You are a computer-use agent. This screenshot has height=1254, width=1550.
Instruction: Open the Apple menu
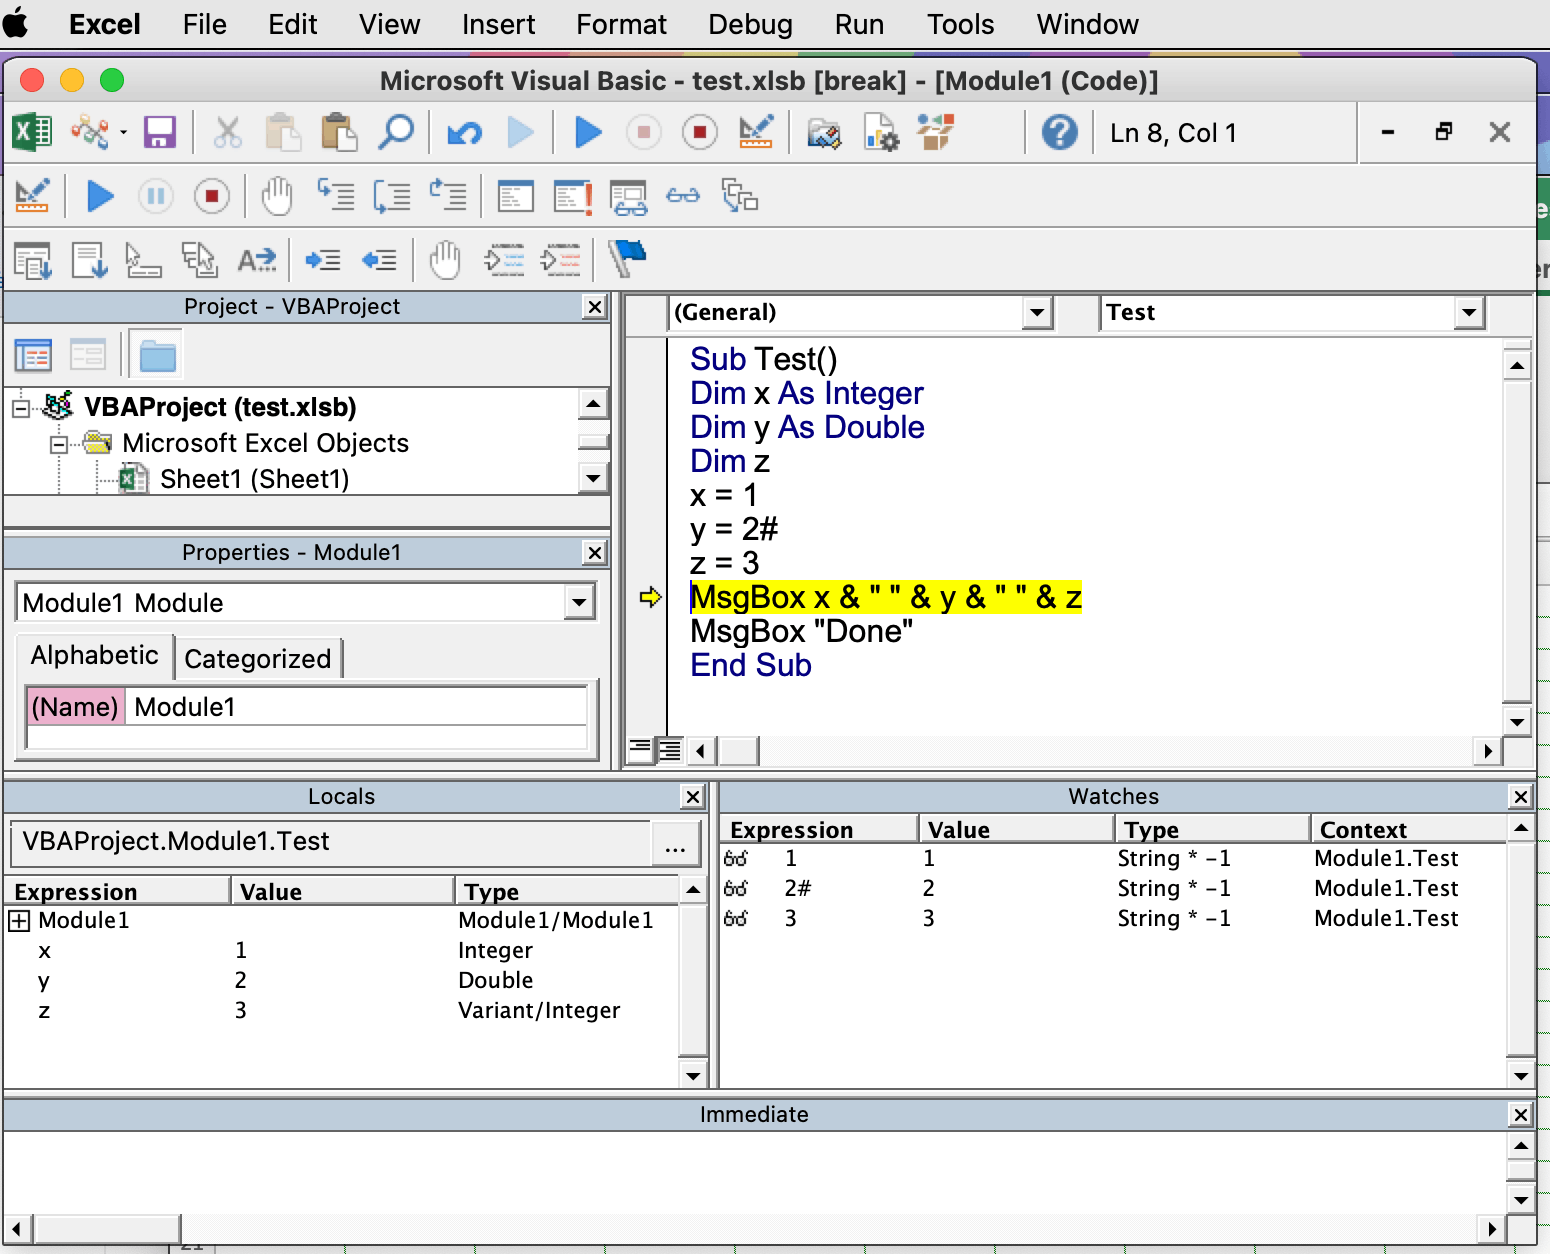[x=16, y=24]
